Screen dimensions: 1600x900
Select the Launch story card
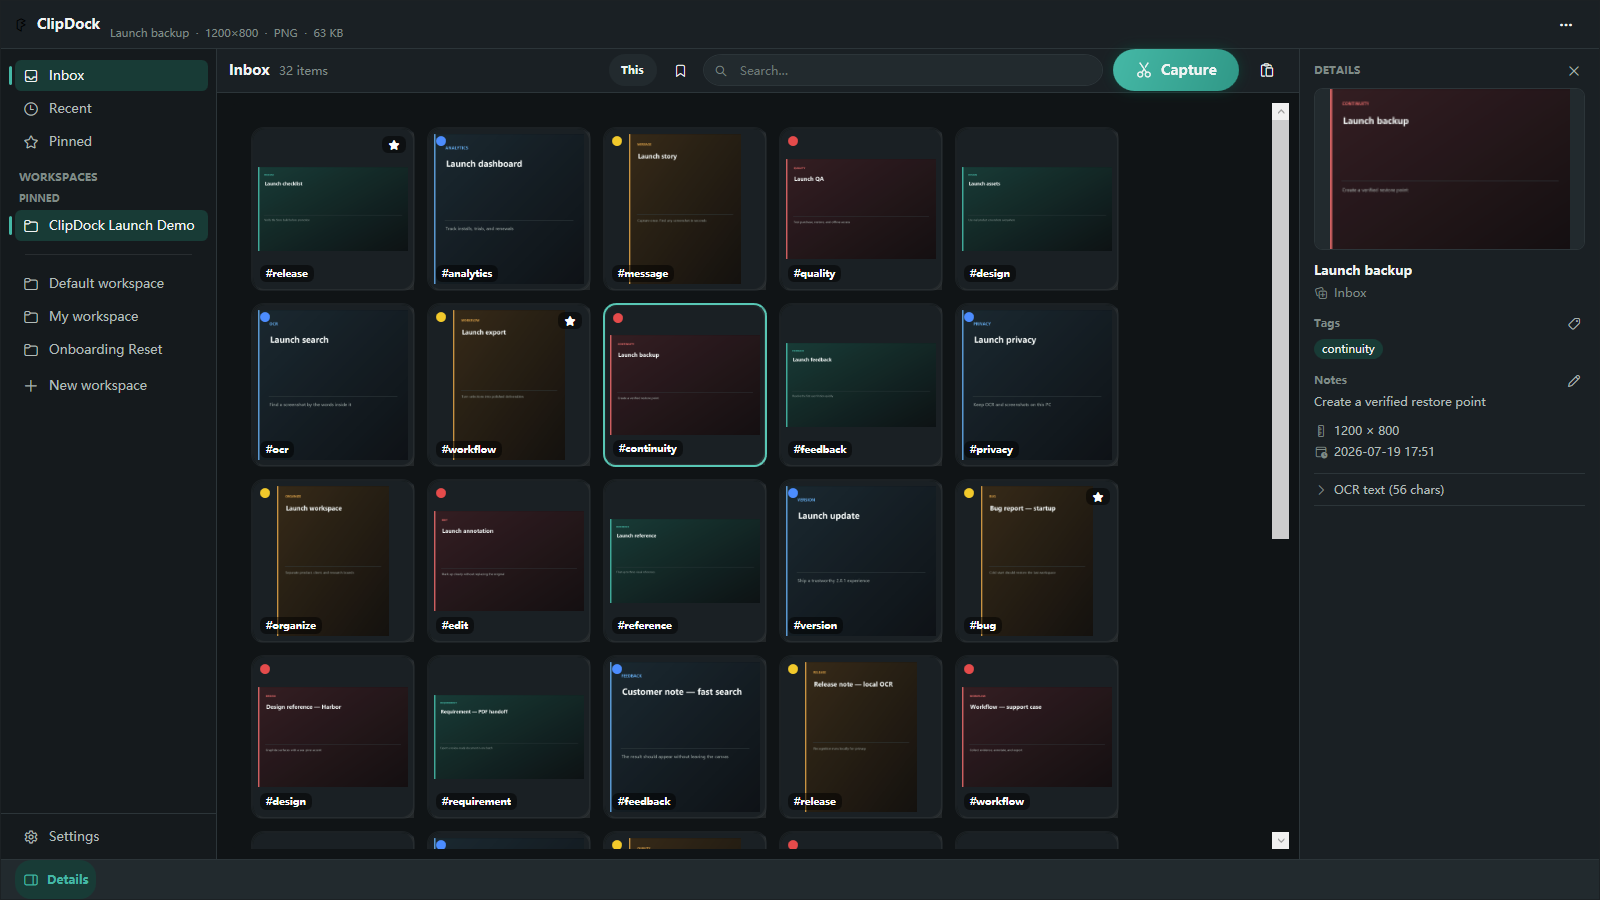click(x=685, y=209)
